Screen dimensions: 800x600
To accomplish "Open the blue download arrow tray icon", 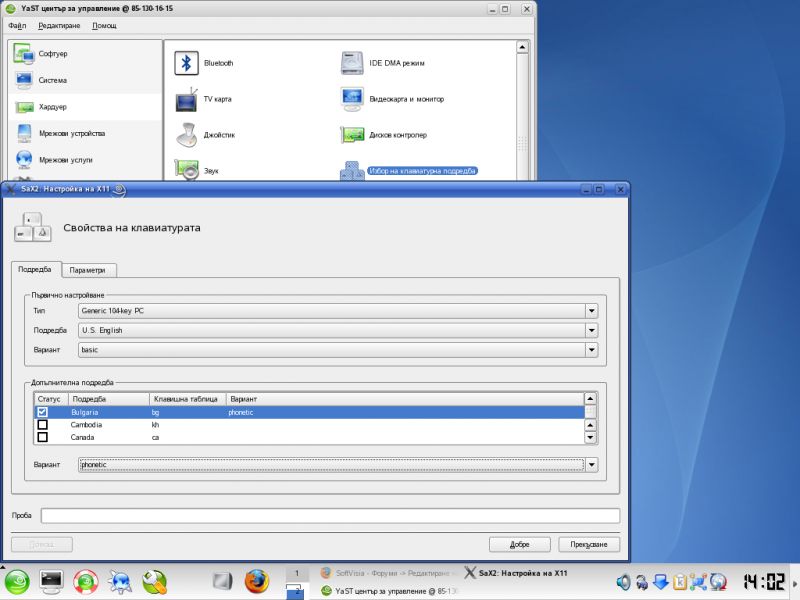I will pos(661,582).
